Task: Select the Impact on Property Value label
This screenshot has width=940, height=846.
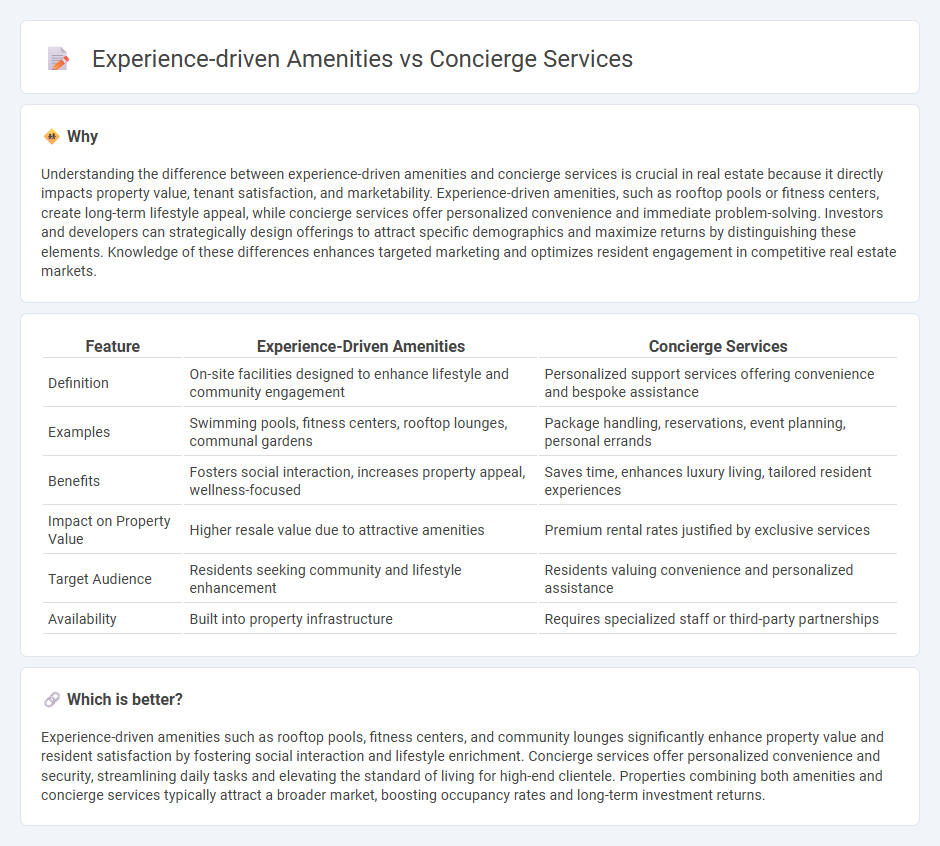Action: click(x=109, y=530)
